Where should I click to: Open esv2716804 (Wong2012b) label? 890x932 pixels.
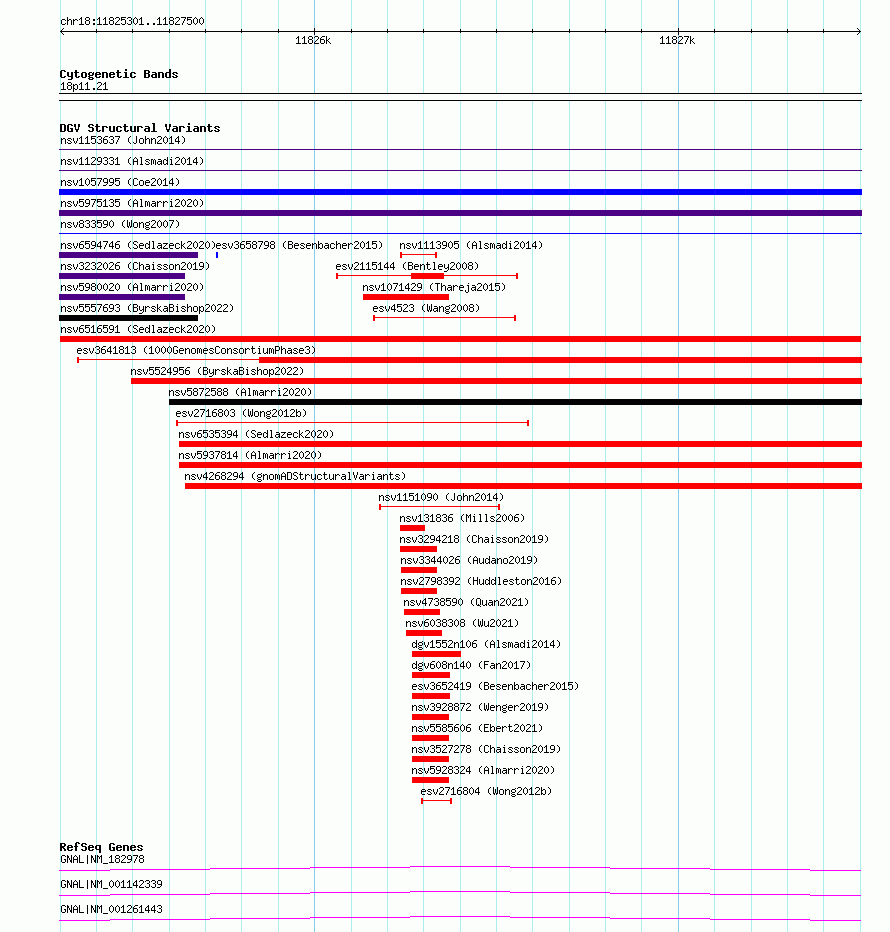tap(486, 791)
